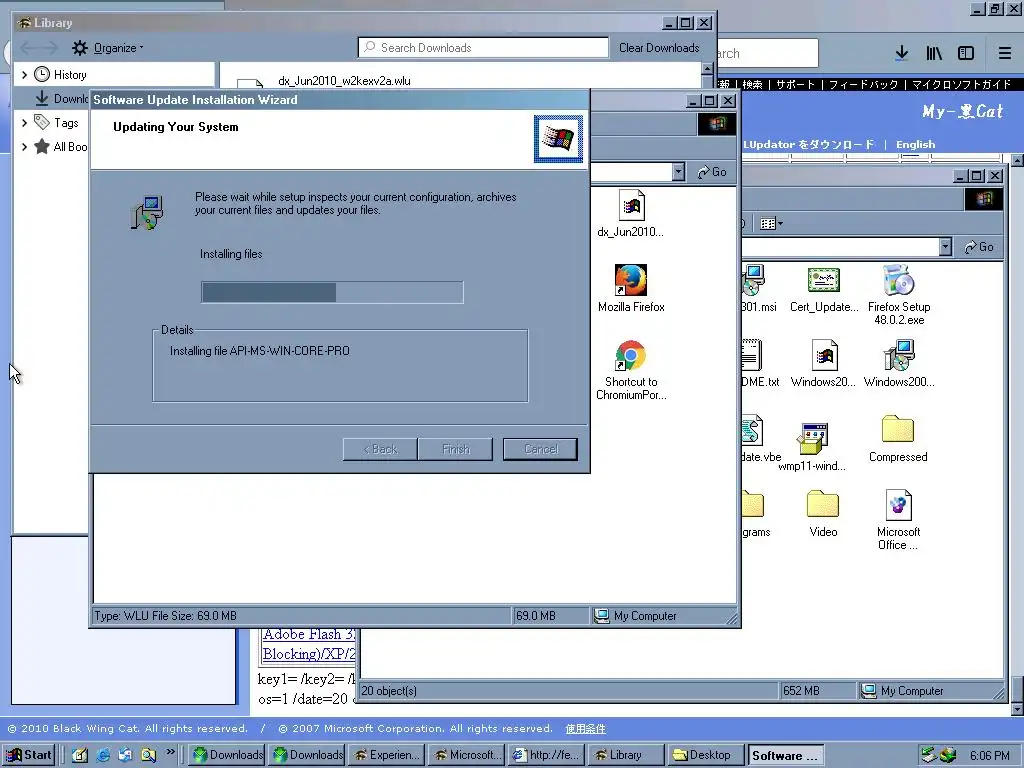The width and height of the screenshot is (1024, 768).
Task: Click the Installing files progress bar
Action: [332, 292]
